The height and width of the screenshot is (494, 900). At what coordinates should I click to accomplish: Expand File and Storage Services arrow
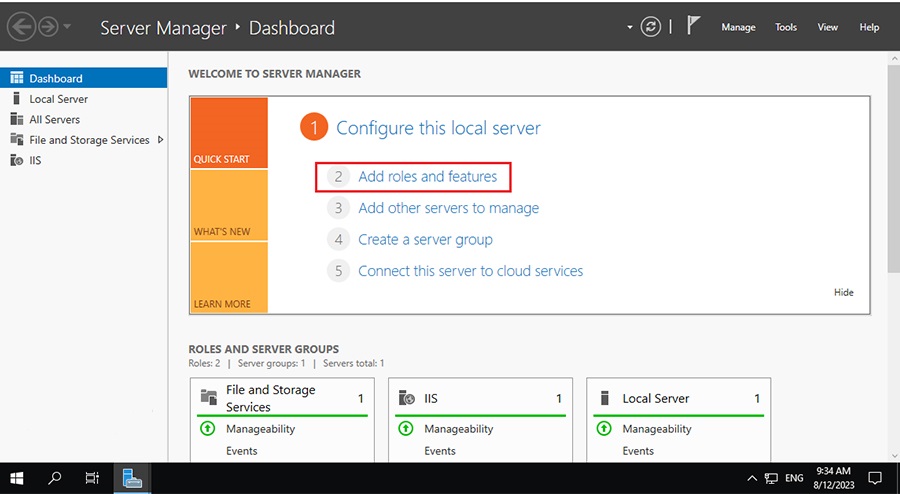pos(160,139)
